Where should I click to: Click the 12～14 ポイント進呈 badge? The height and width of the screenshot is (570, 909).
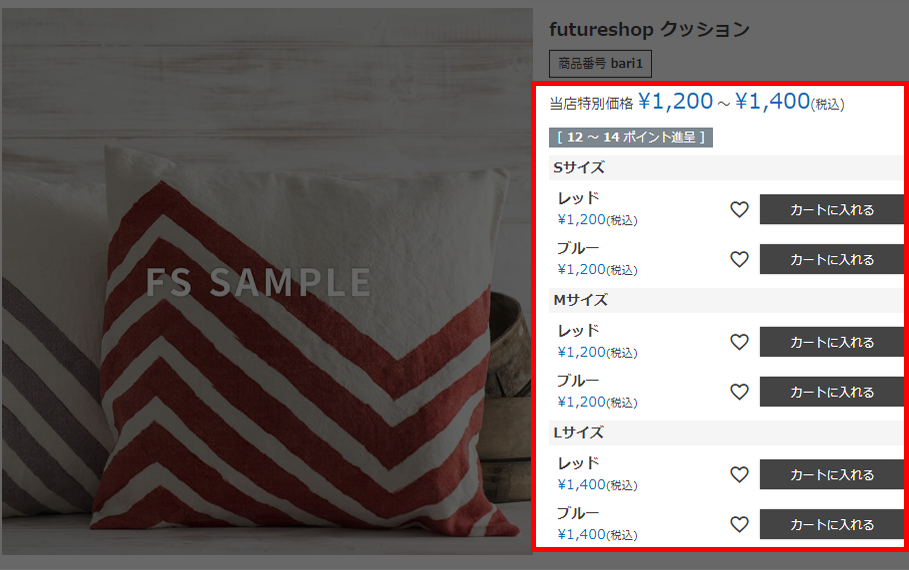(631, 137)
